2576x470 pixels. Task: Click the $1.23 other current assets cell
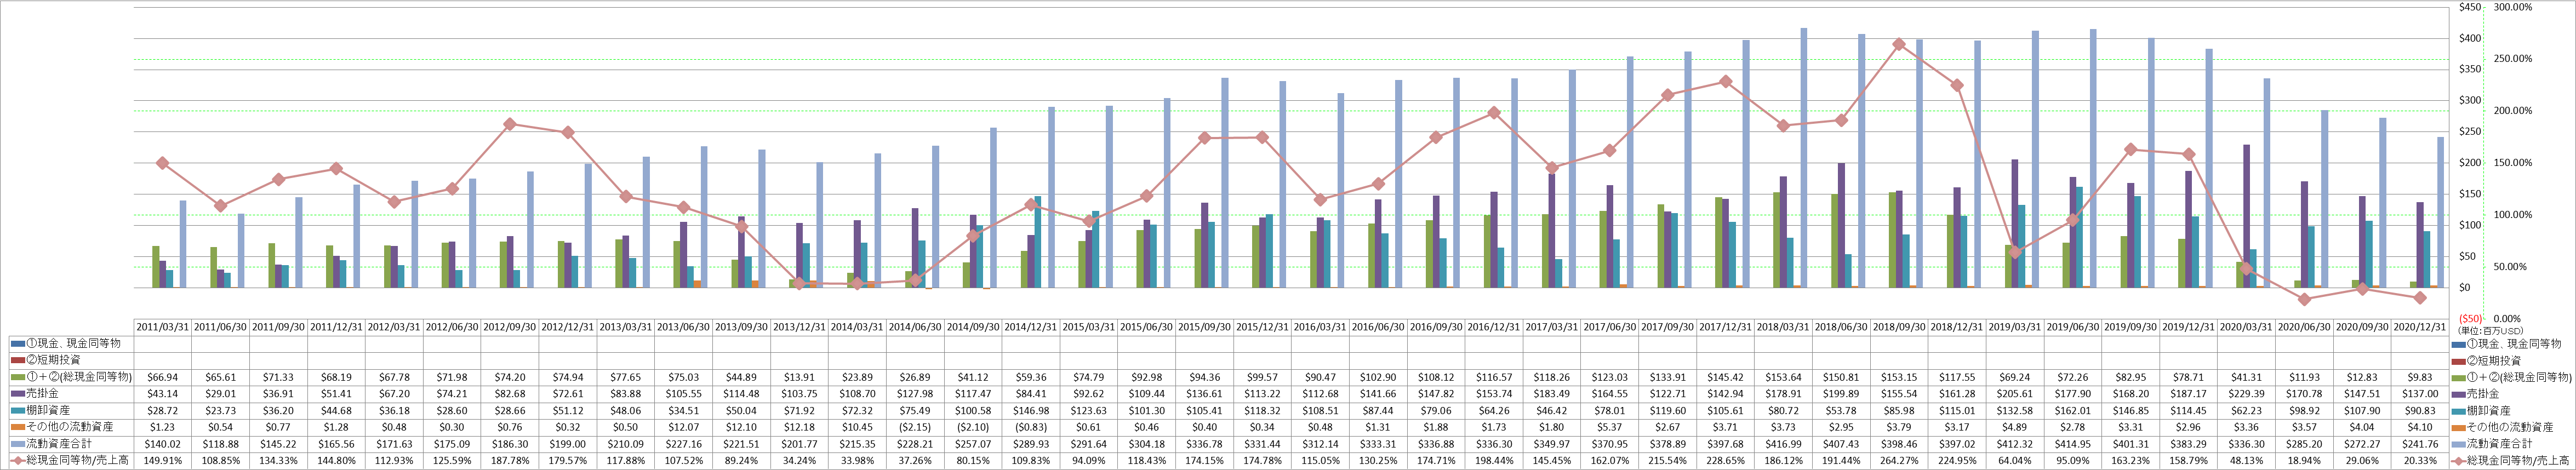[x=163, y=427]
